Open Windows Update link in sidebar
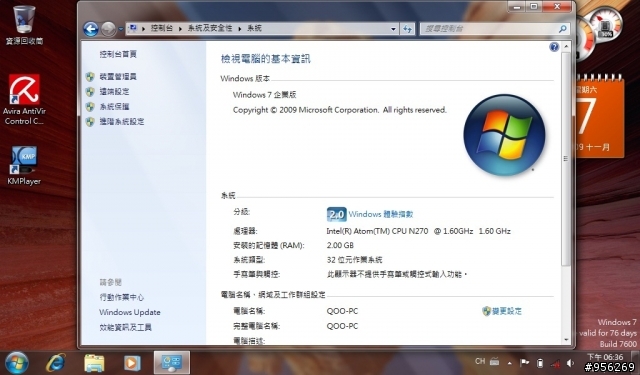Viewport: 640px width, 375px height. [x=130, y=312]
